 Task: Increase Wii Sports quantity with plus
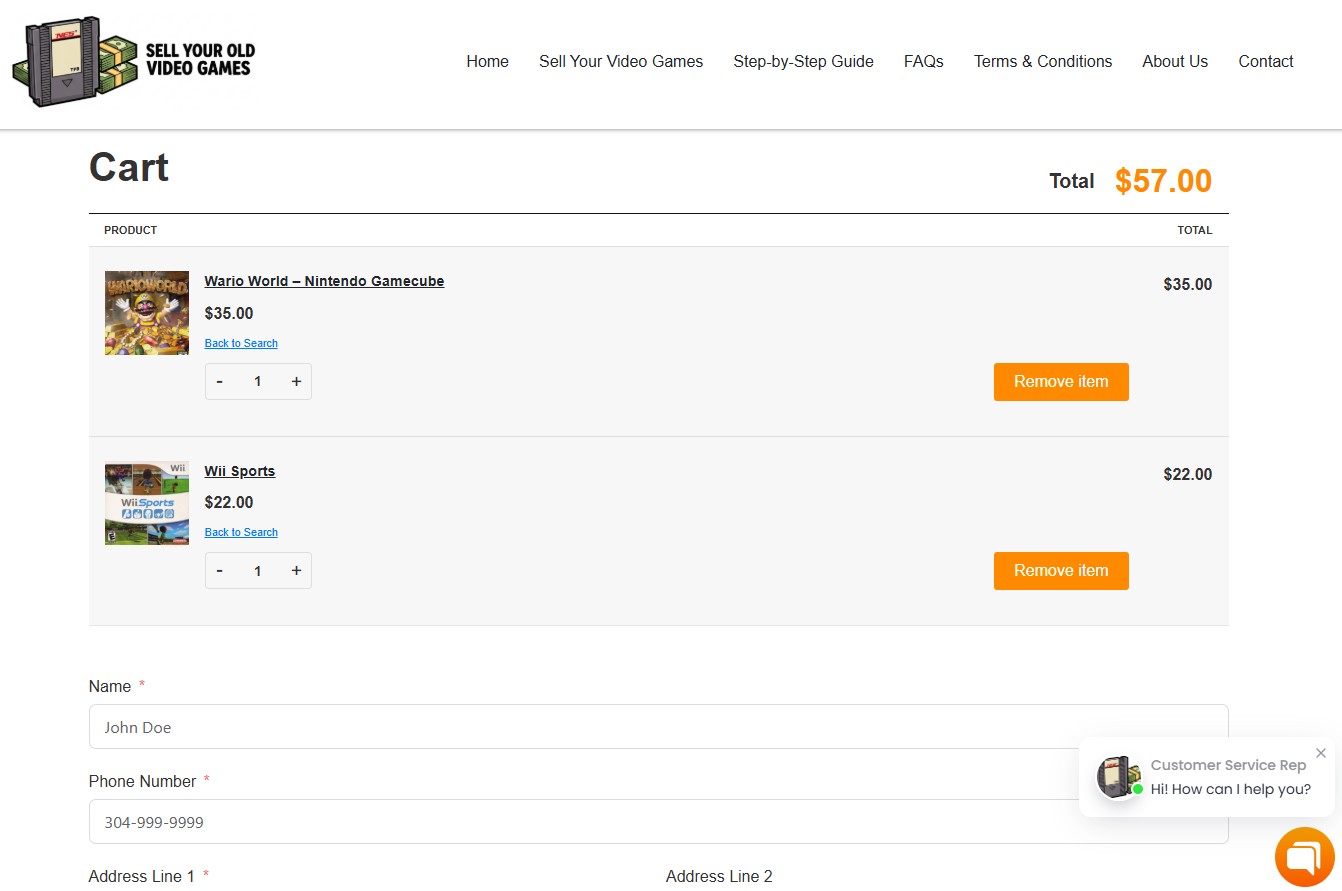pos(296,570)
